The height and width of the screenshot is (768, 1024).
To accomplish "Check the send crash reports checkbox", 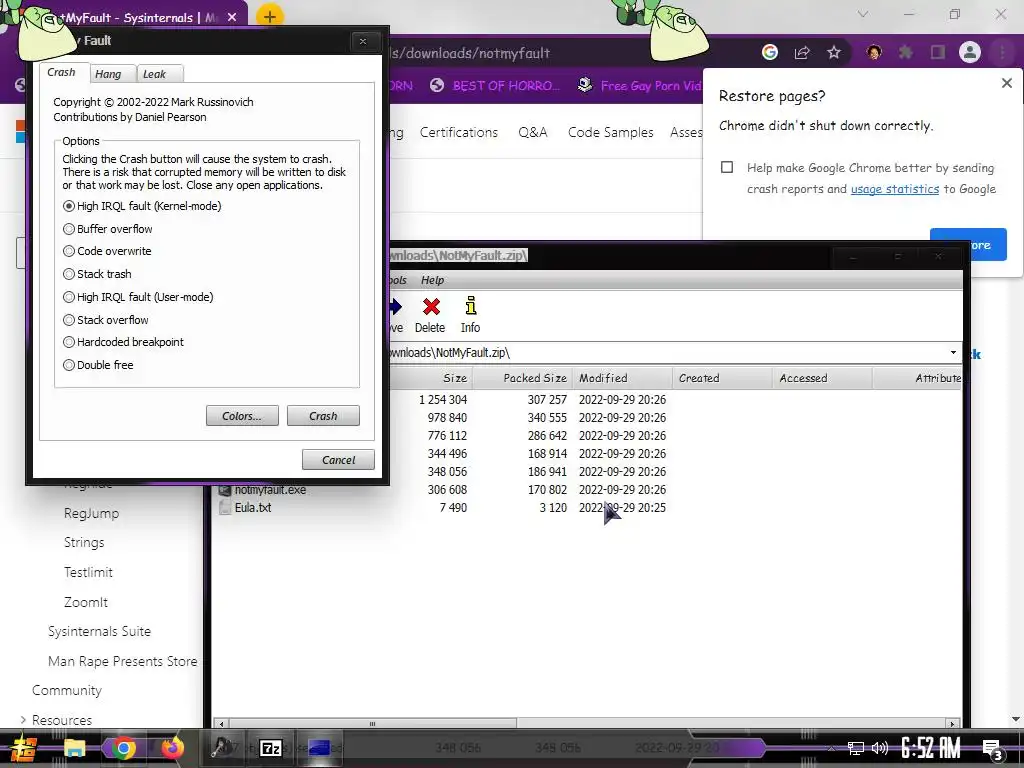I will 727,167.
